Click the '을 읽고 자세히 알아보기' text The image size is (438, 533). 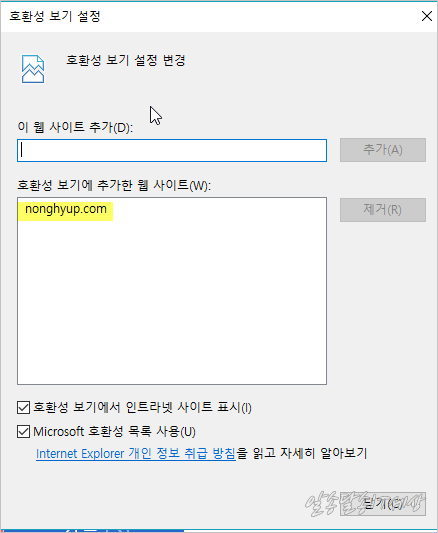[302, 453]
